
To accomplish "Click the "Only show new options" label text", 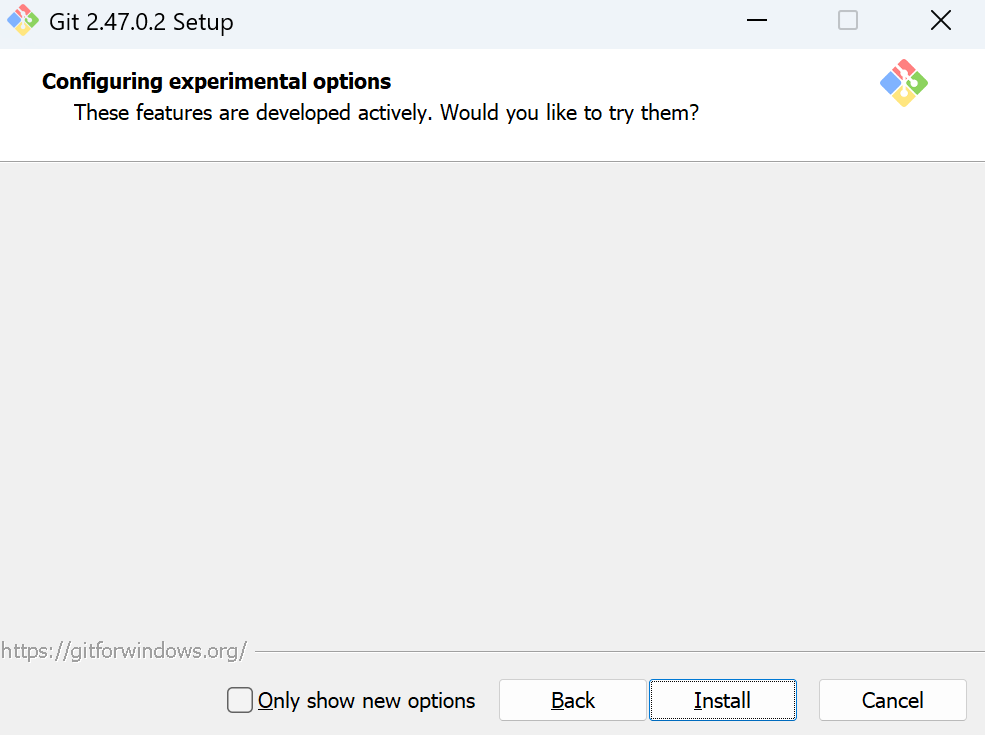I will (366, 701).
